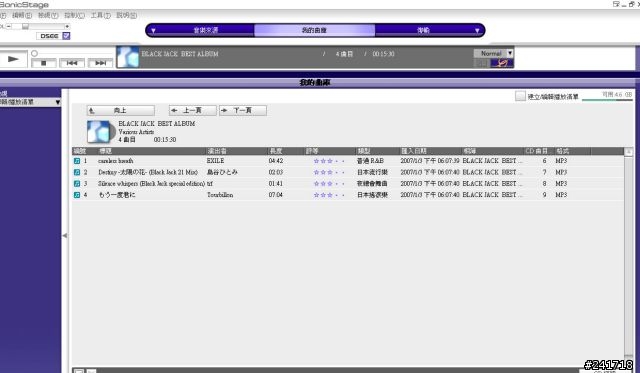Click music note icon for track 1
The width and height of the screenshot is (640, 373).
coord(77,161)
